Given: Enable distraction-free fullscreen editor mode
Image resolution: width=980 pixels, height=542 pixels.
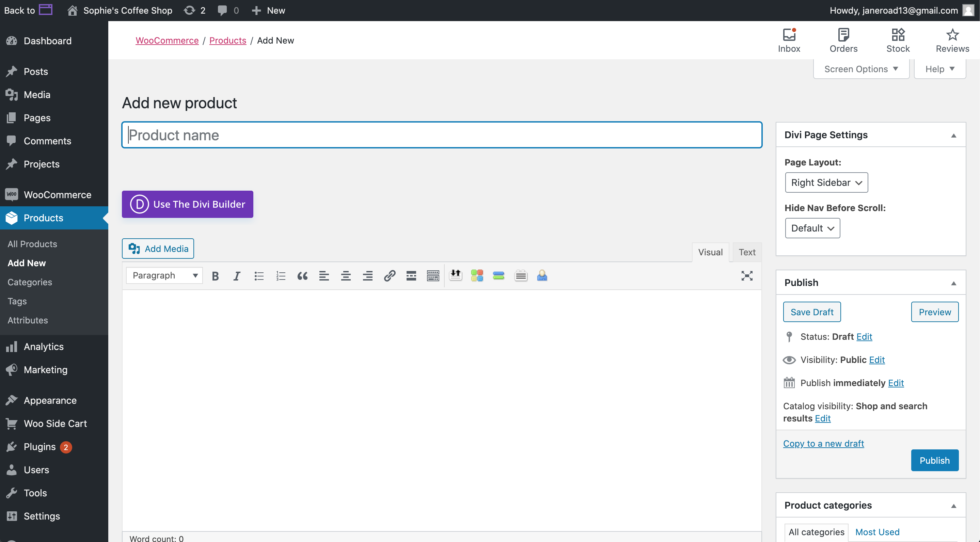Looking at the screenshot, I should [746, 276].
